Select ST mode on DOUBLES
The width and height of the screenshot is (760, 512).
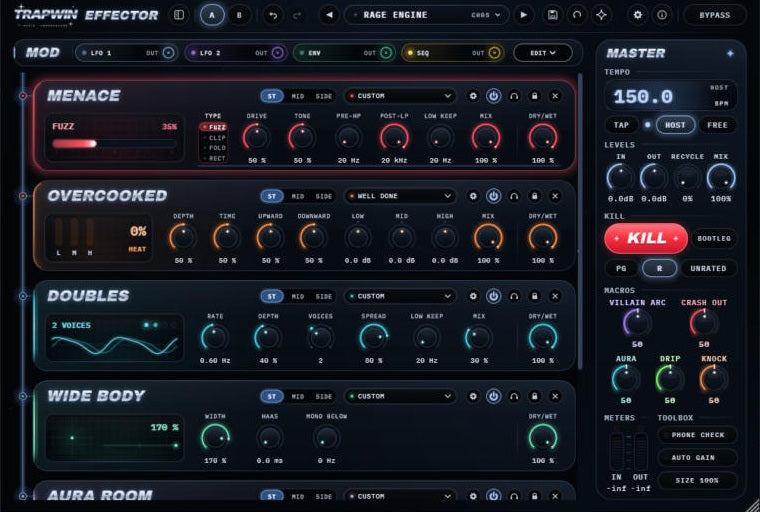(x=272, y=296)
